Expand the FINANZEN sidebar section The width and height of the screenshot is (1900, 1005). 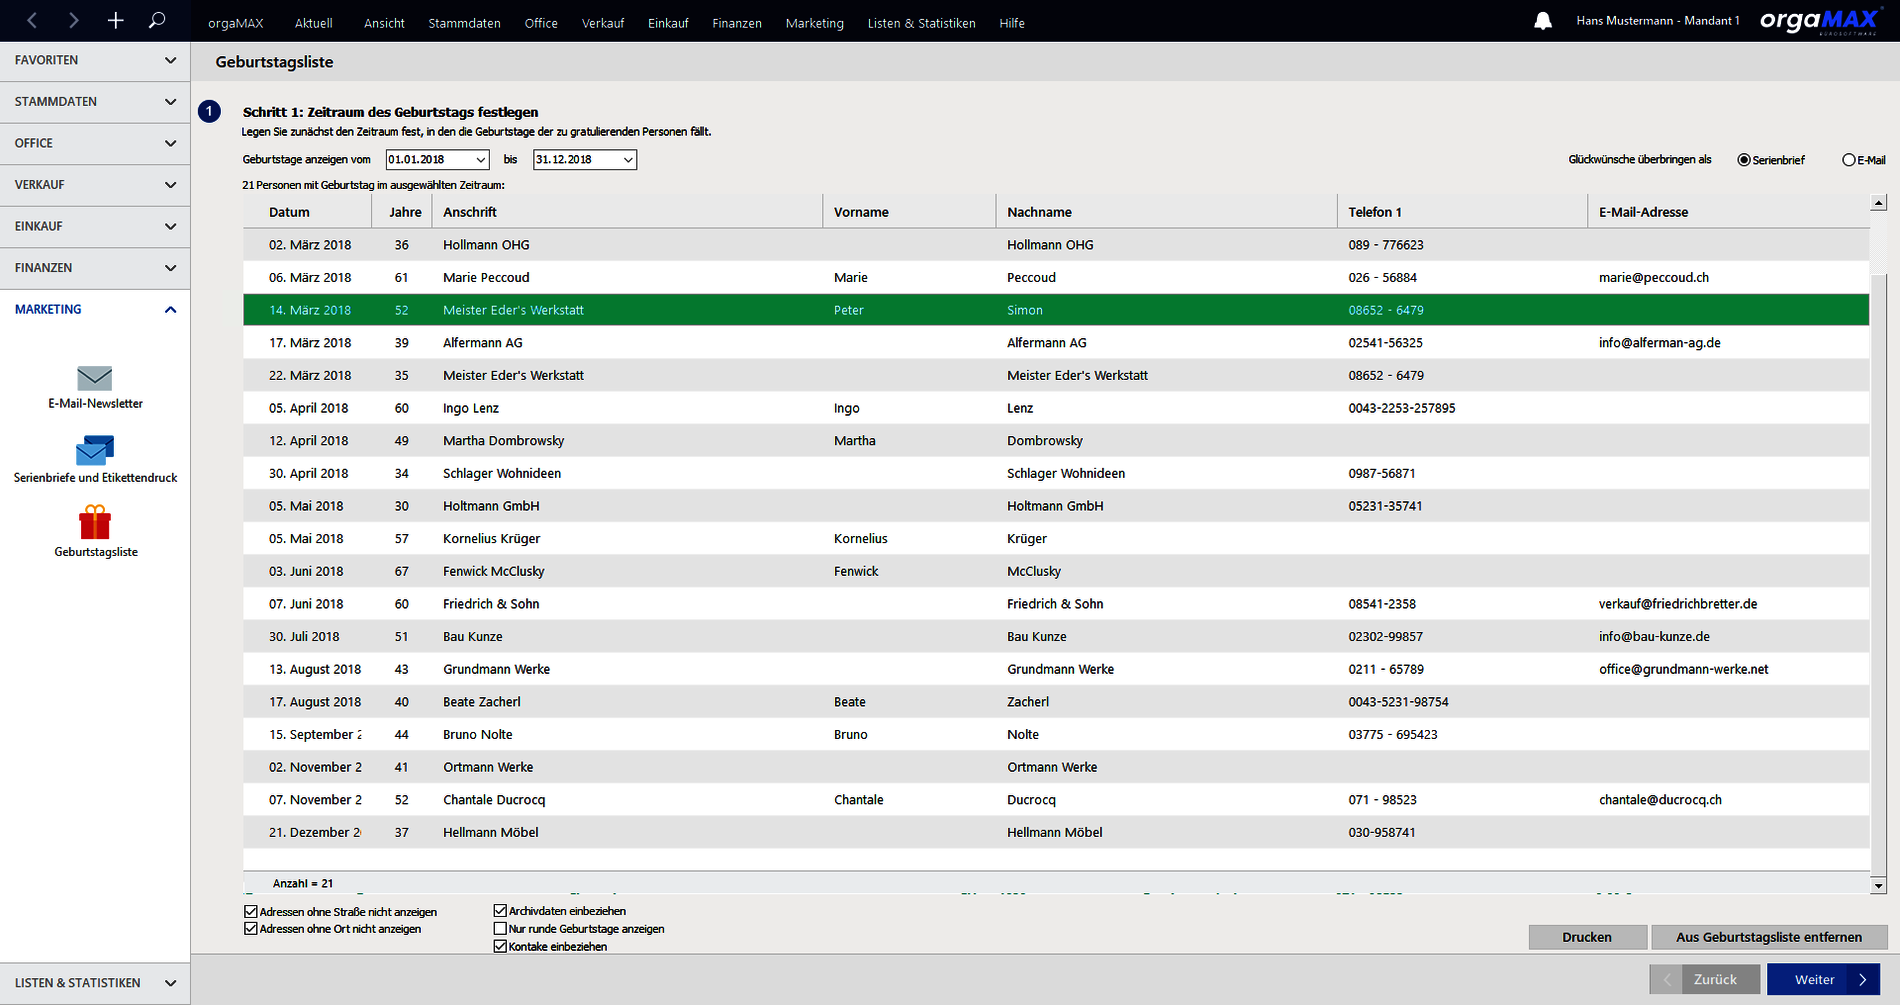(x=95, y=268)
